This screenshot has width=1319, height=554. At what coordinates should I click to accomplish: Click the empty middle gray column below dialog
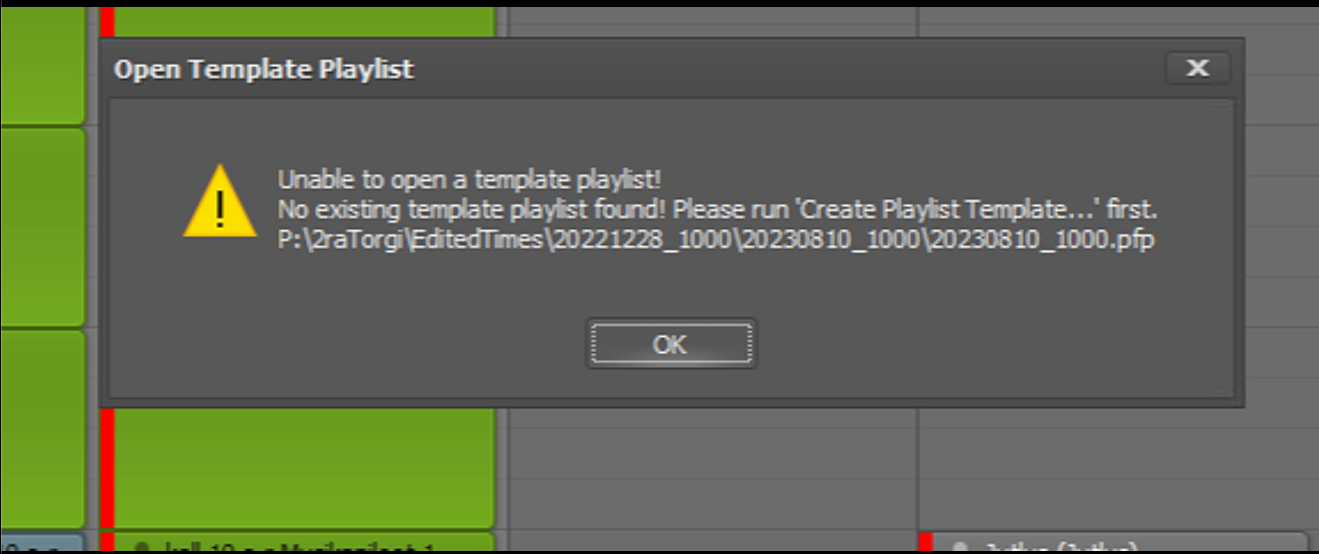(713, 466)
